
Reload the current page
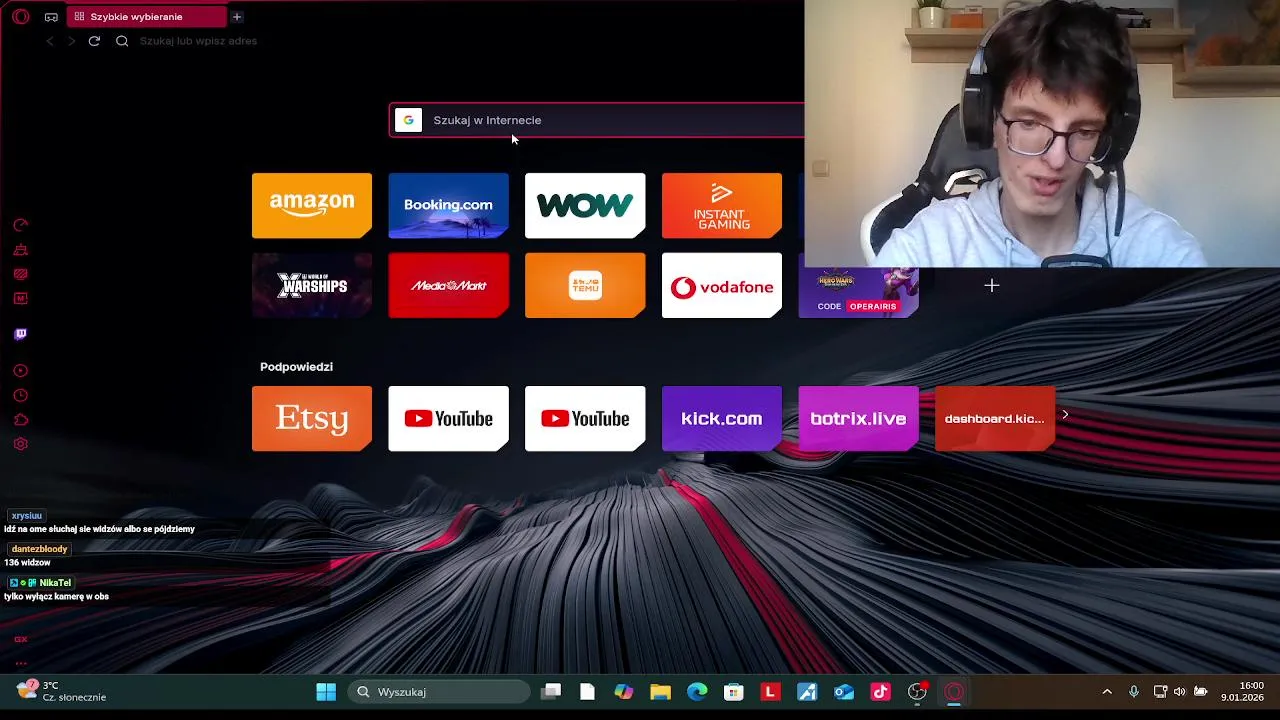coord(94,41)
